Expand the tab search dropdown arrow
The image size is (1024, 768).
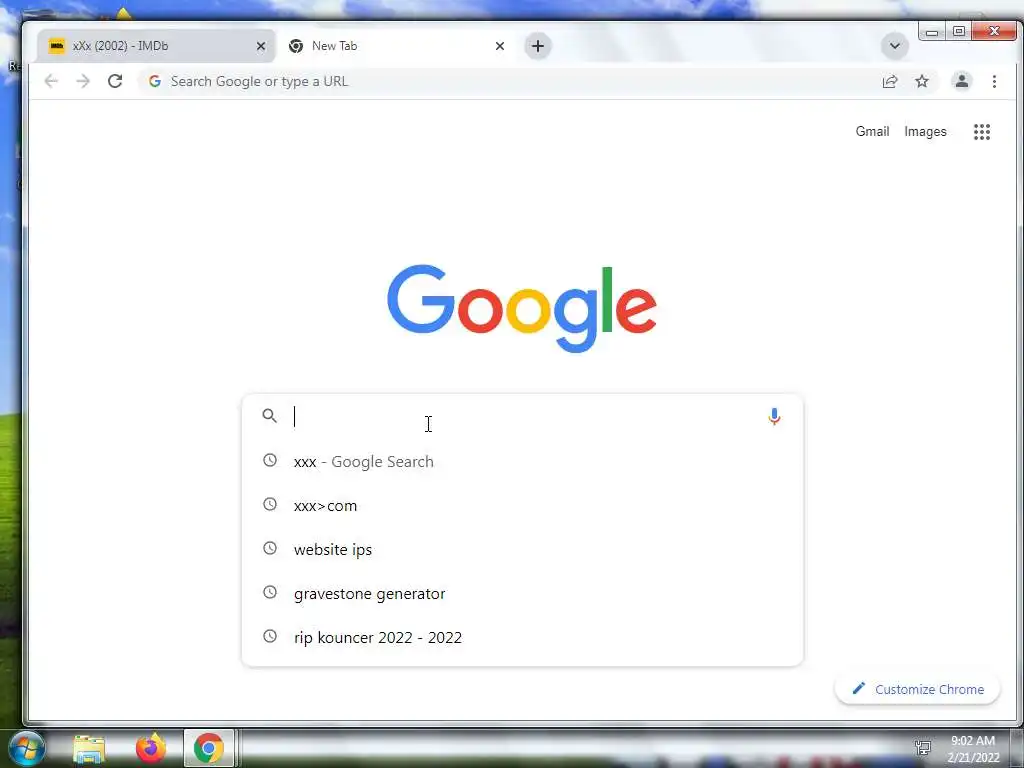tap(895, 46)
